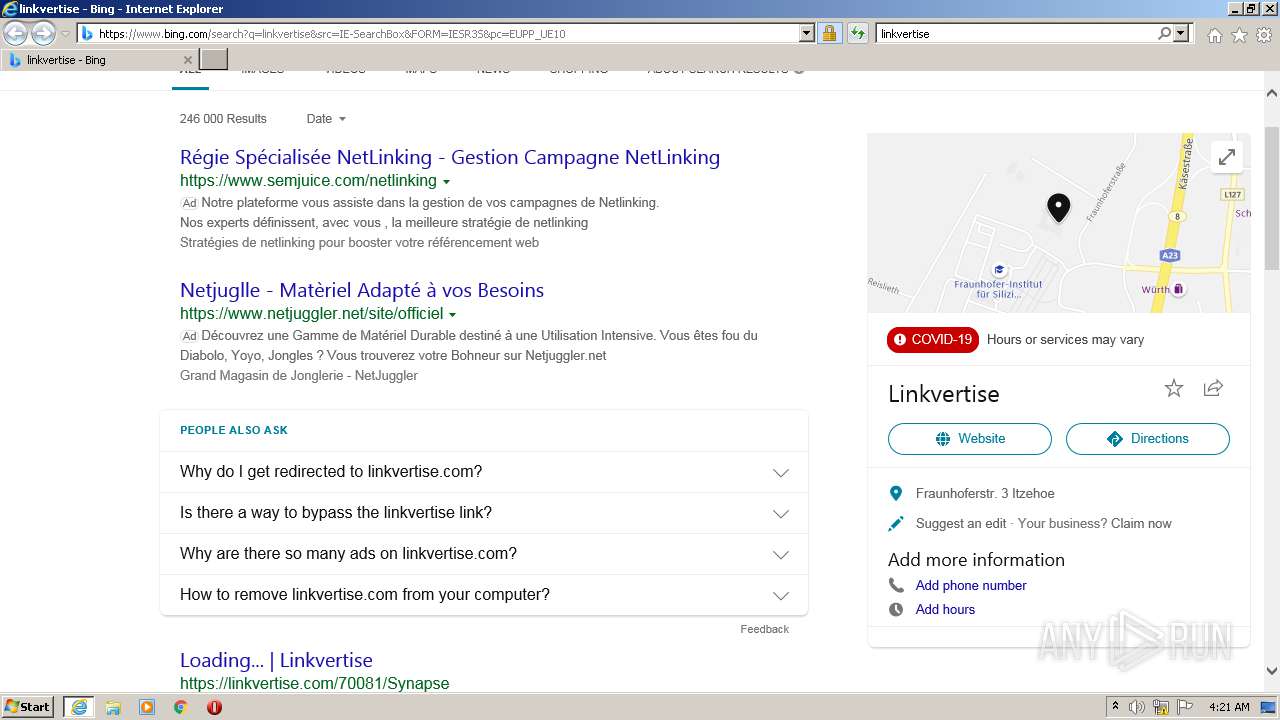Open the Favorites star icon
Image resolution: width=1280 pixels, height=720 pixels.
[x=1239, y=35]
